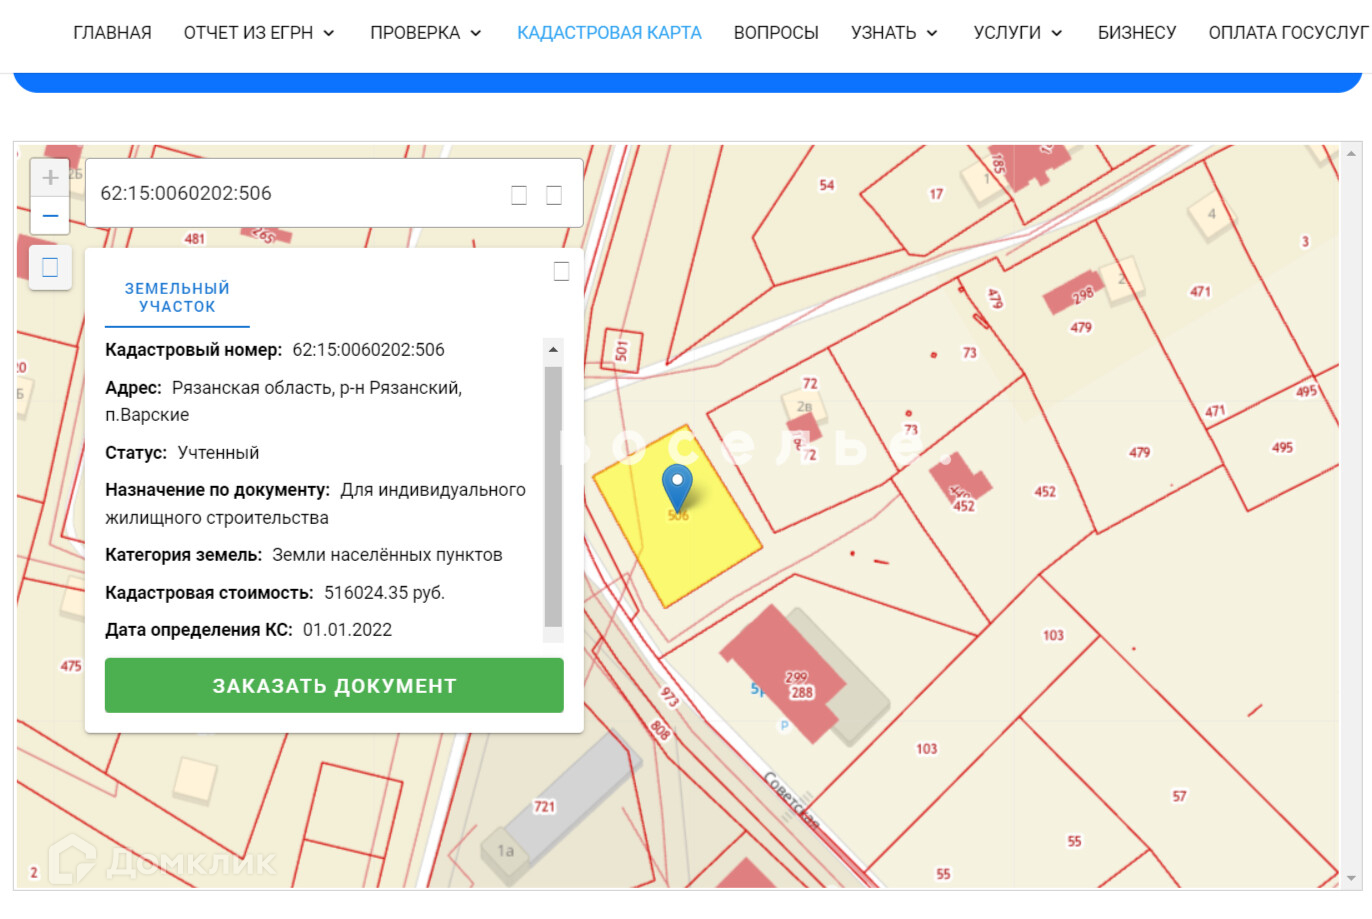The height and width of the screenshot is (919, 1372).
Task: Expand the ОТЧЕТ ИЗ ЕГРН dropdown menu
Action: click(259, 33)
